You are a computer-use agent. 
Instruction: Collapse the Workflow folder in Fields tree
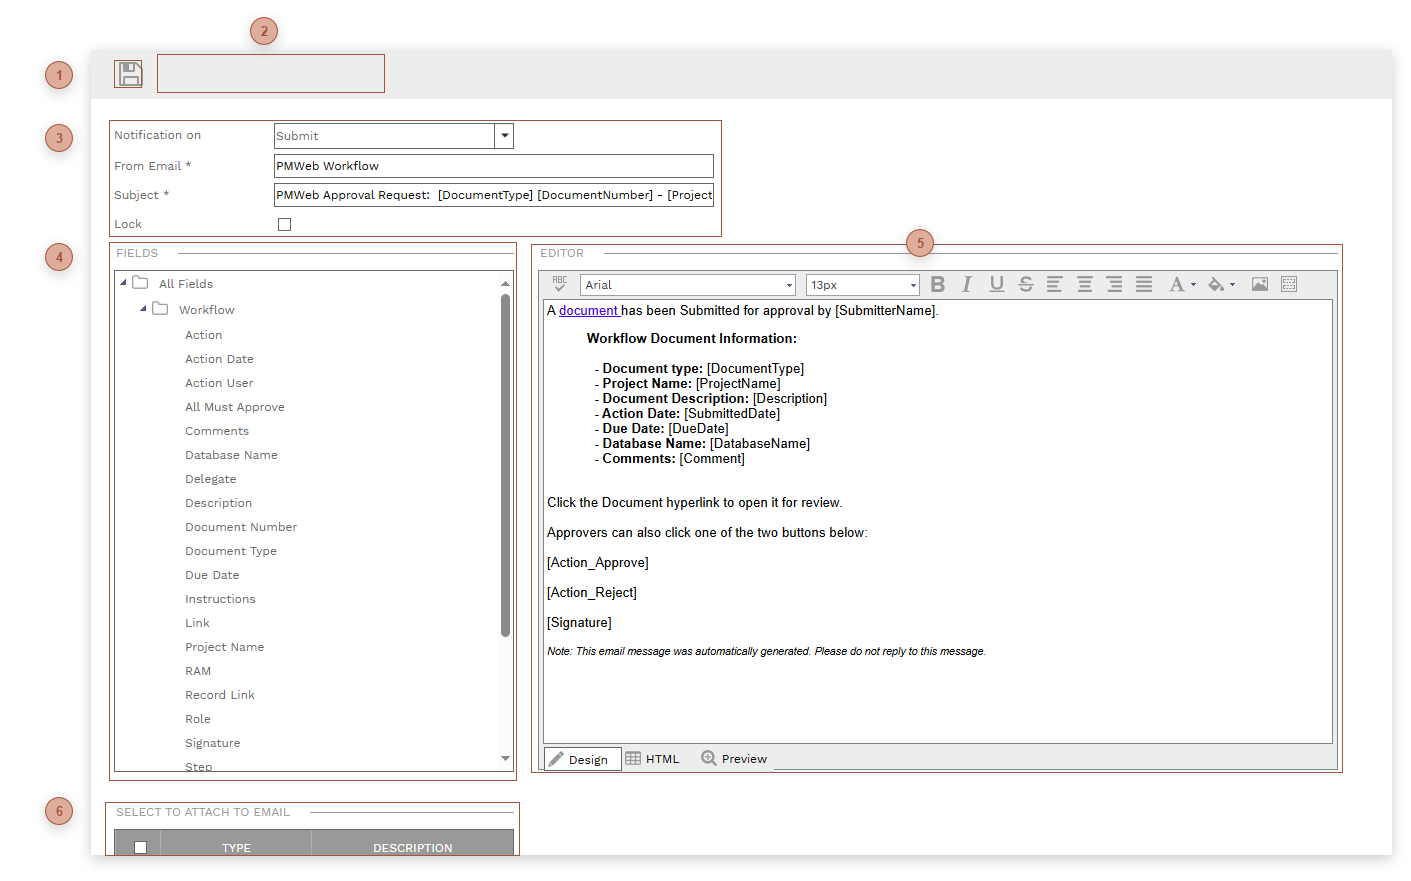coord(143,309)
